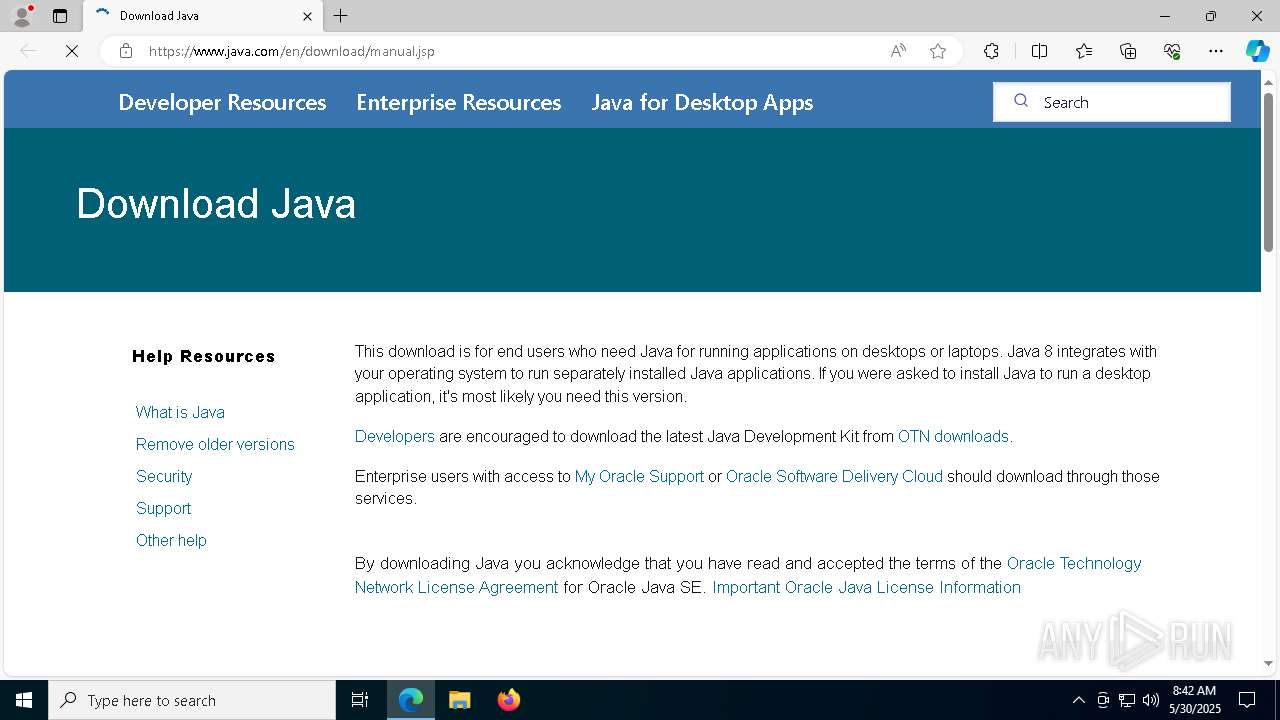Open the Edge profile icon
Screen dimensions: 1280x720
point(22,16)
